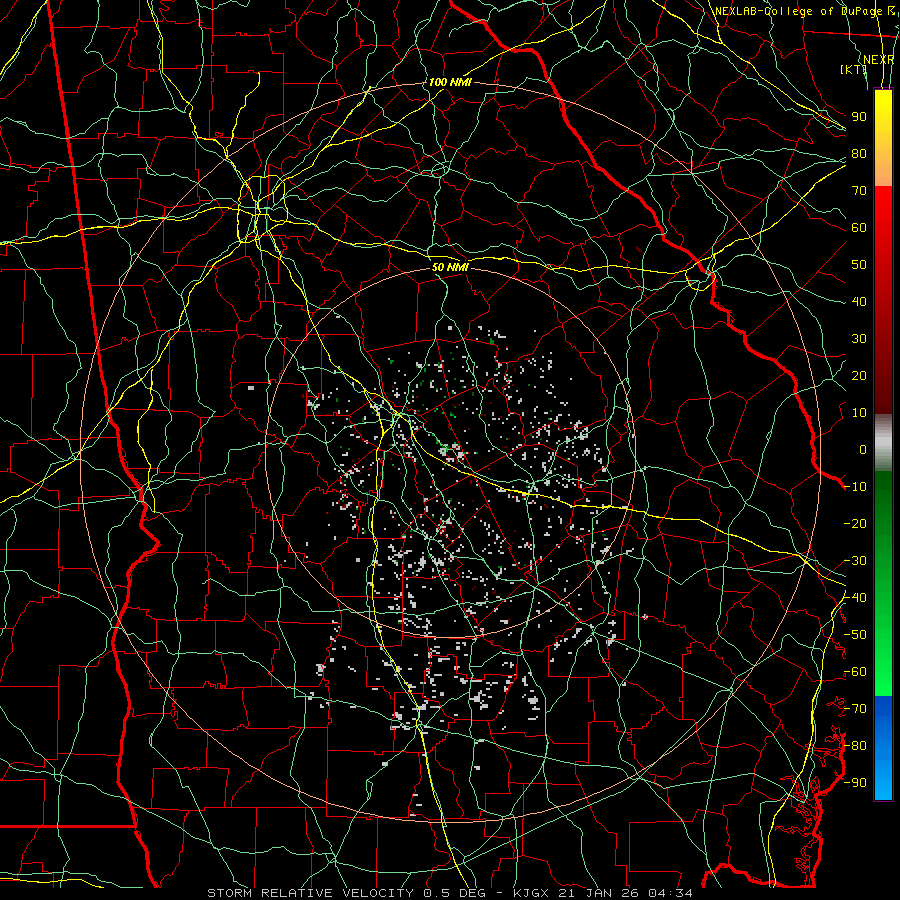The image size is (900, 900).
Task: Click the positive 50 knot scale label
Action: pos(859,265)
